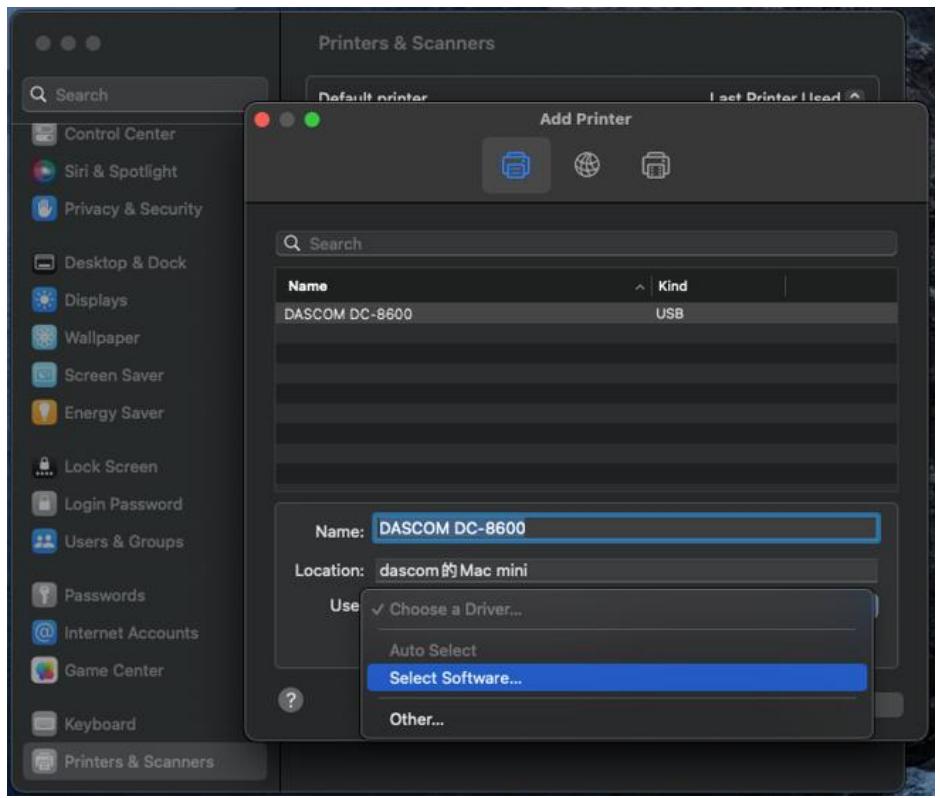Close the Add Printer window
The width and height of the screenshot is (940, 798).
(x=262, y=119)
